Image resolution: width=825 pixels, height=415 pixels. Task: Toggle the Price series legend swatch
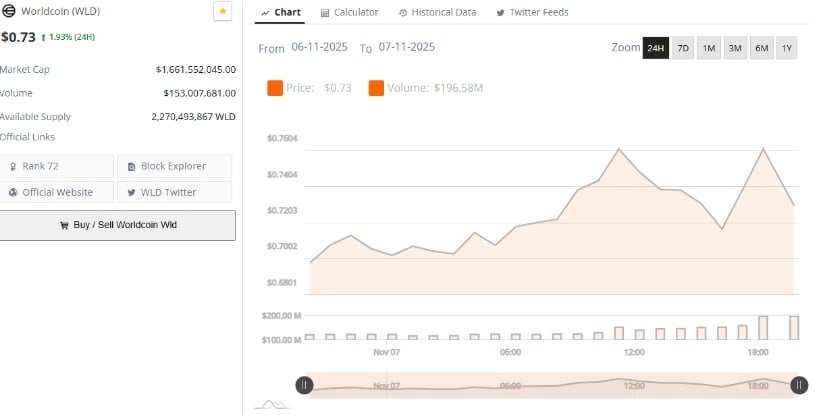[275, 88]
